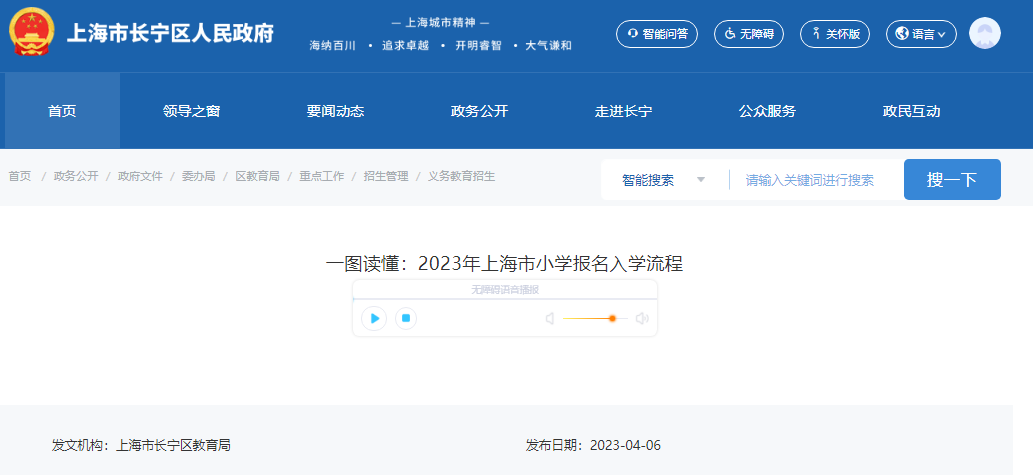Expand the 语言 language dropdown

coord(921,34)
